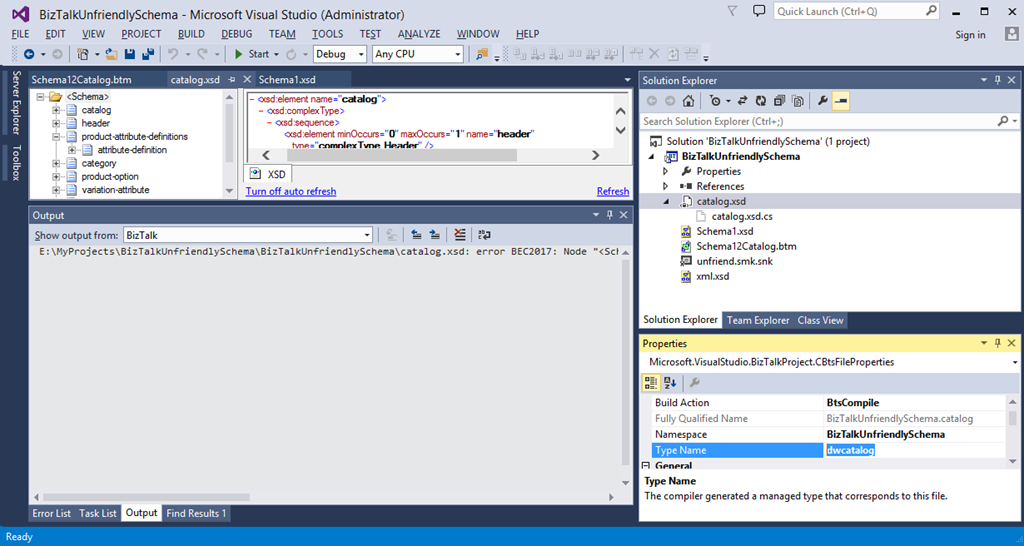Toggle the highlighted Preview Selected Items icon
The height and width of the screenshot is (546, 1024).
[841, 101]
